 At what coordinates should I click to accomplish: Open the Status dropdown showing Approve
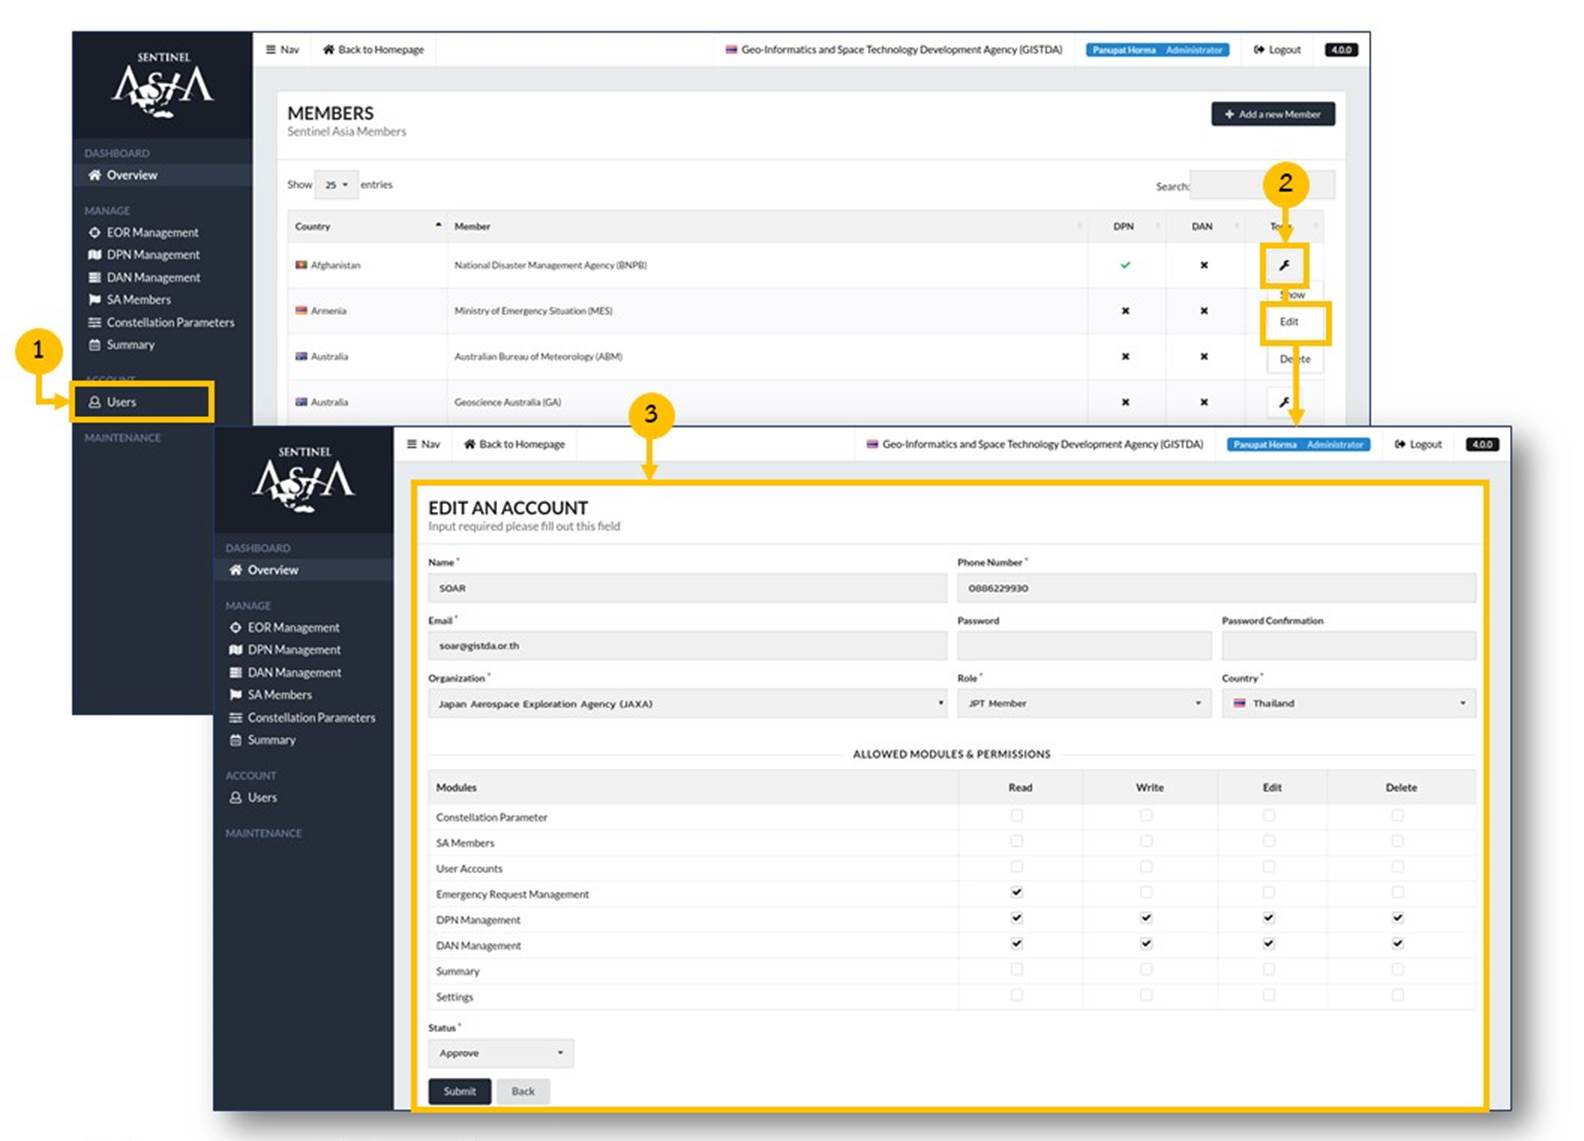[x=500, y=1053]
